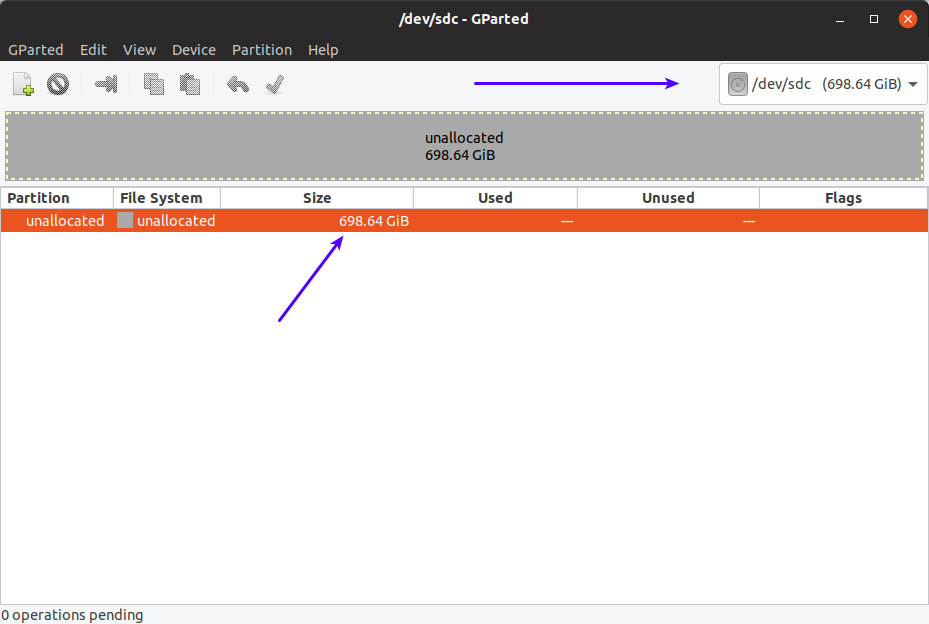This screenshot has width=929, height=624.
Task: Copy the partition using the Copy icon
Action: 154,84
